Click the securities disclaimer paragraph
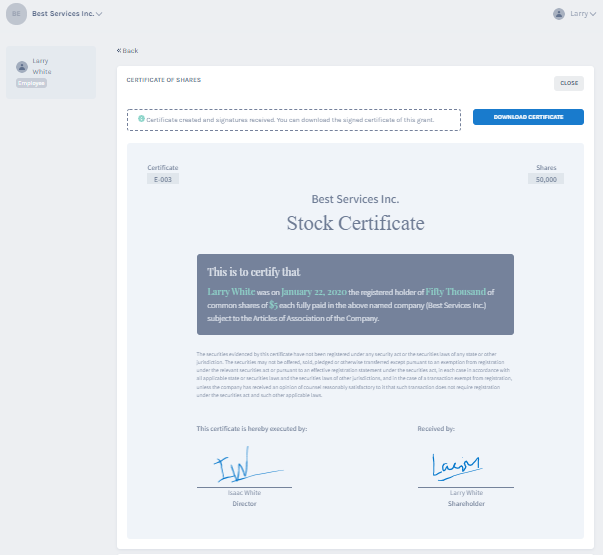 [x=354, y=375]
